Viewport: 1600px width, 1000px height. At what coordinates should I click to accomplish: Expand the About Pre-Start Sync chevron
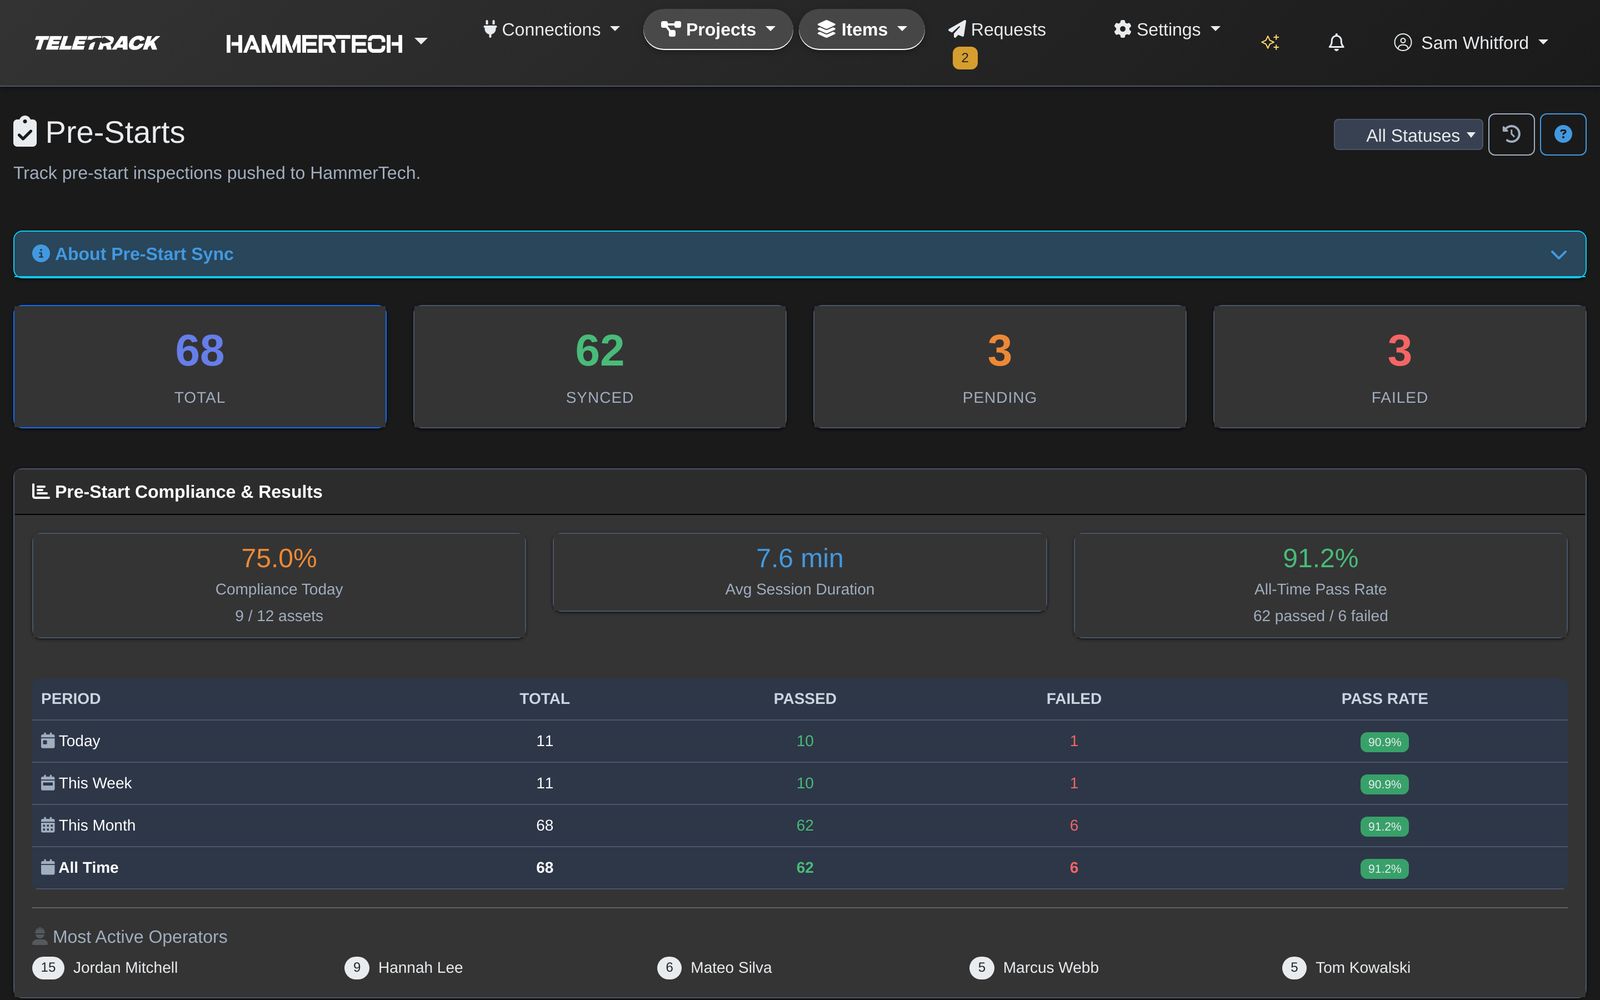(1558, 254)
